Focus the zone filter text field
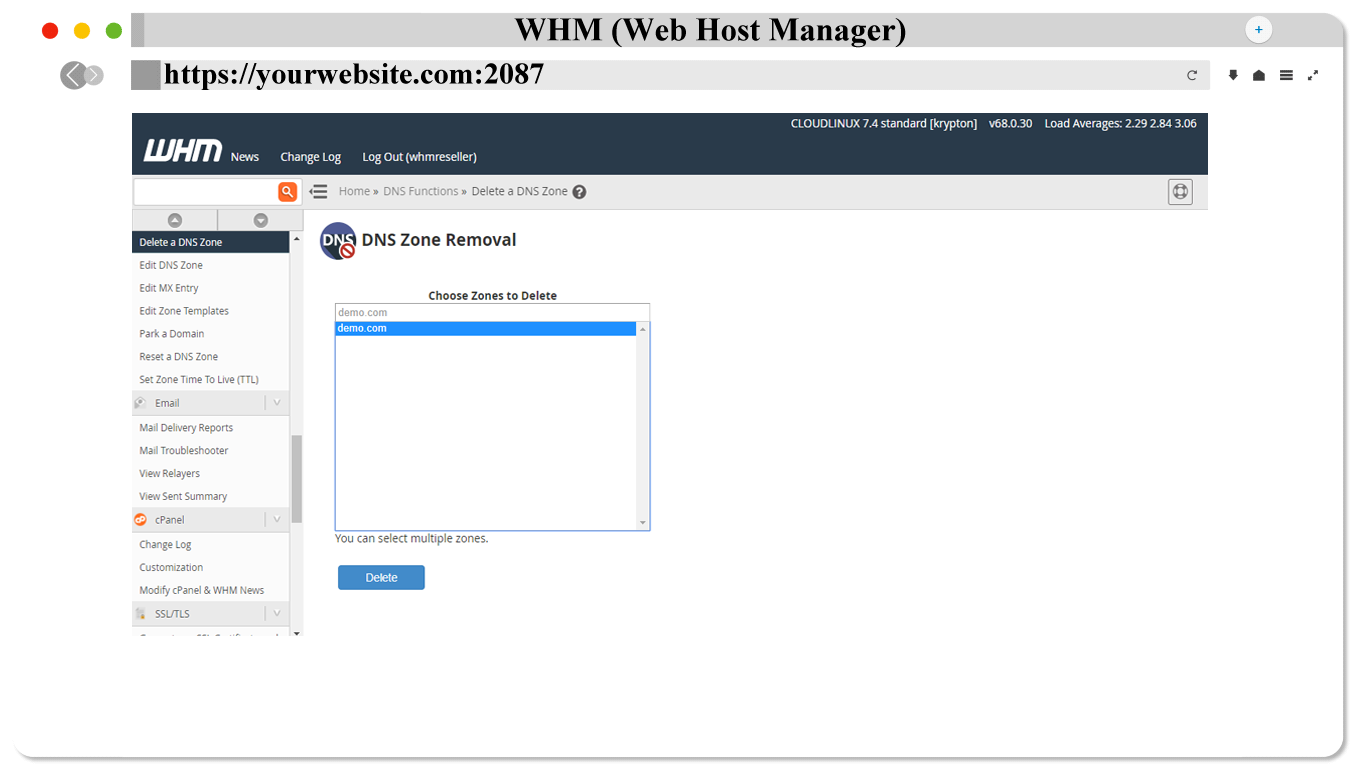1362x769 pixels. (492, 312)
